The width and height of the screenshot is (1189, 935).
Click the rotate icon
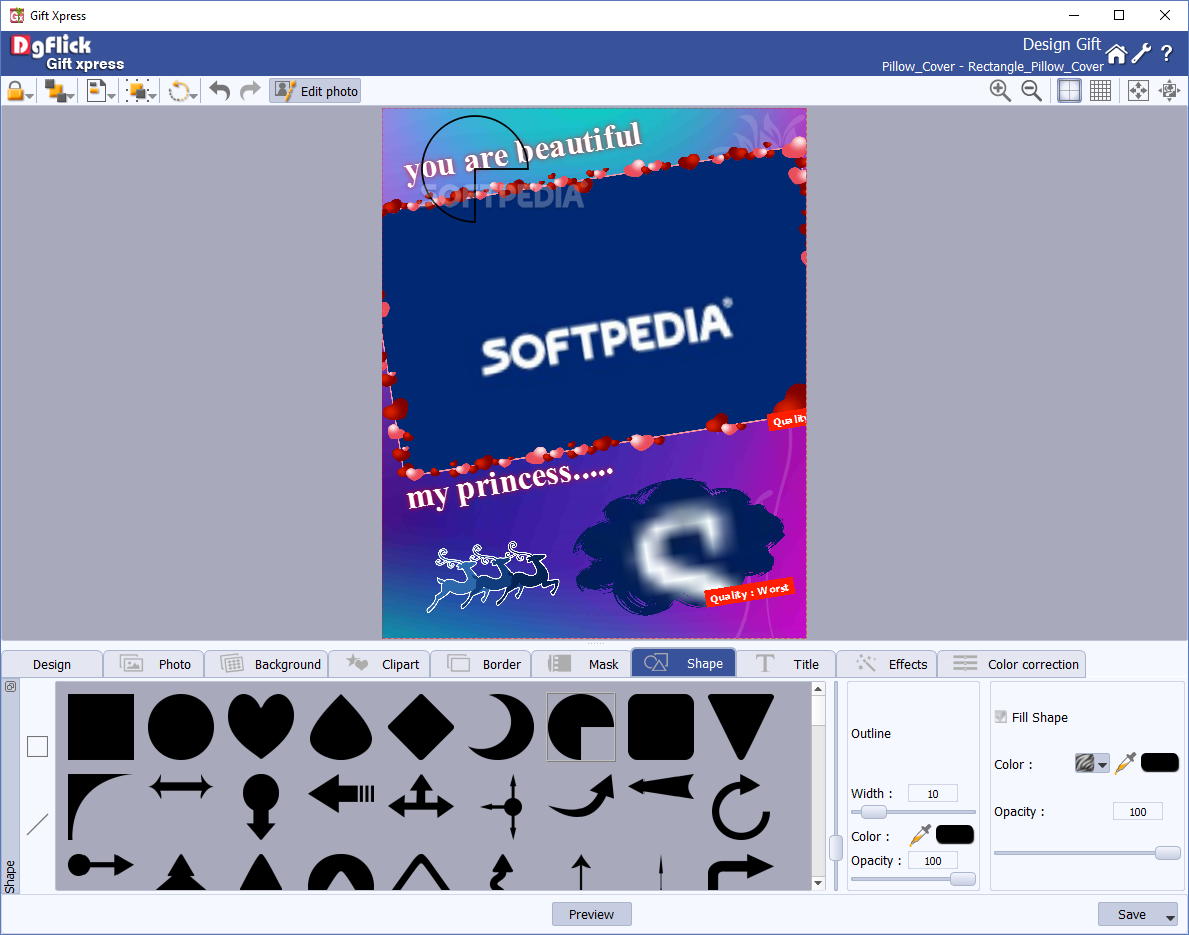178,91
